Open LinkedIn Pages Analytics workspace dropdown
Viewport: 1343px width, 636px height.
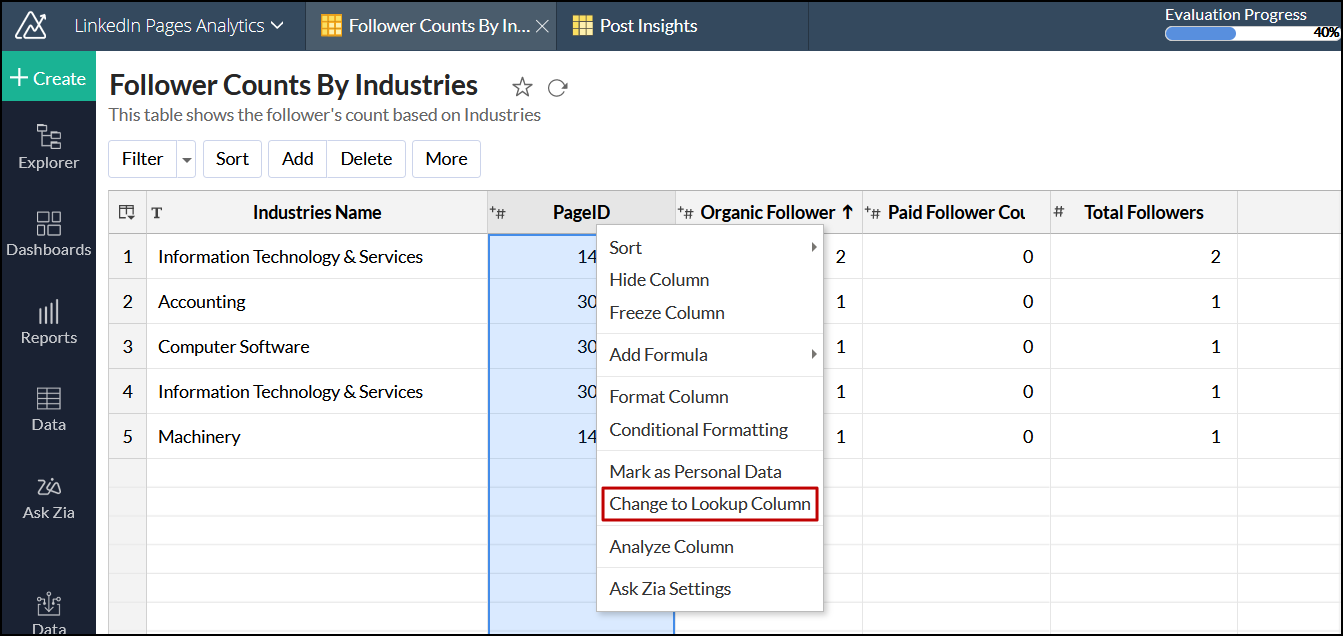[179, 26]
